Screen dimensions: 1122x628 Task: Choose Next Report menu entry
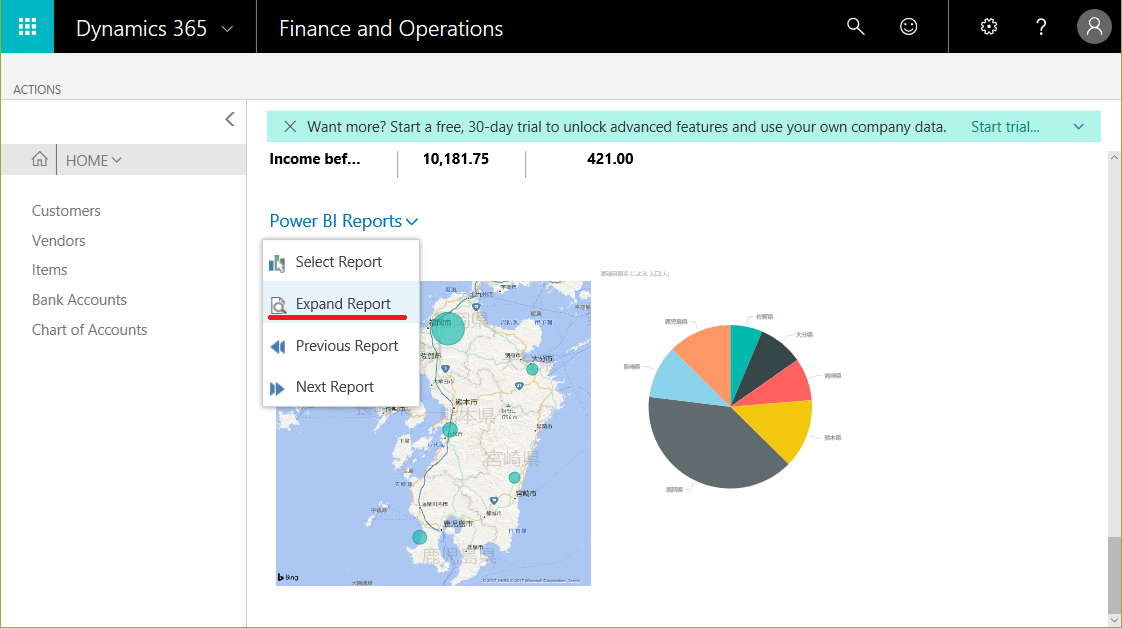341,386
